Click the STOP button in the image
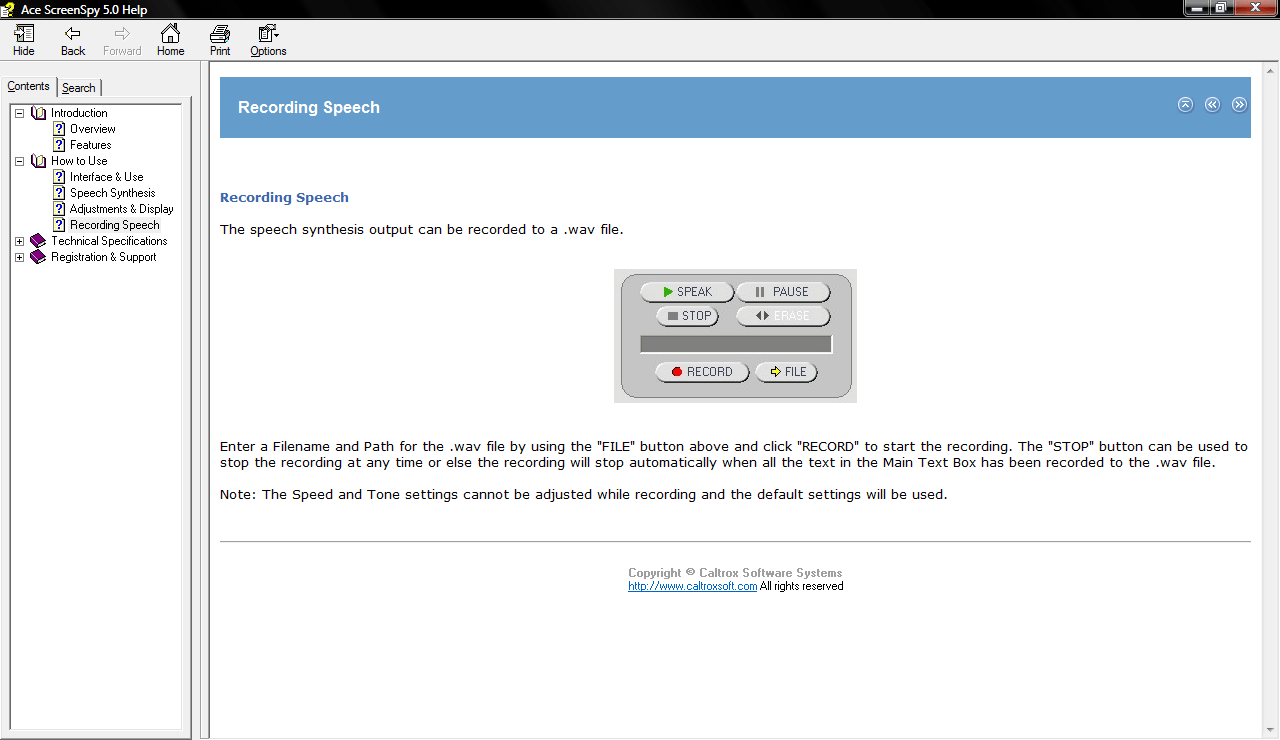Screen dimensions: 1280x740 (687, 316)
